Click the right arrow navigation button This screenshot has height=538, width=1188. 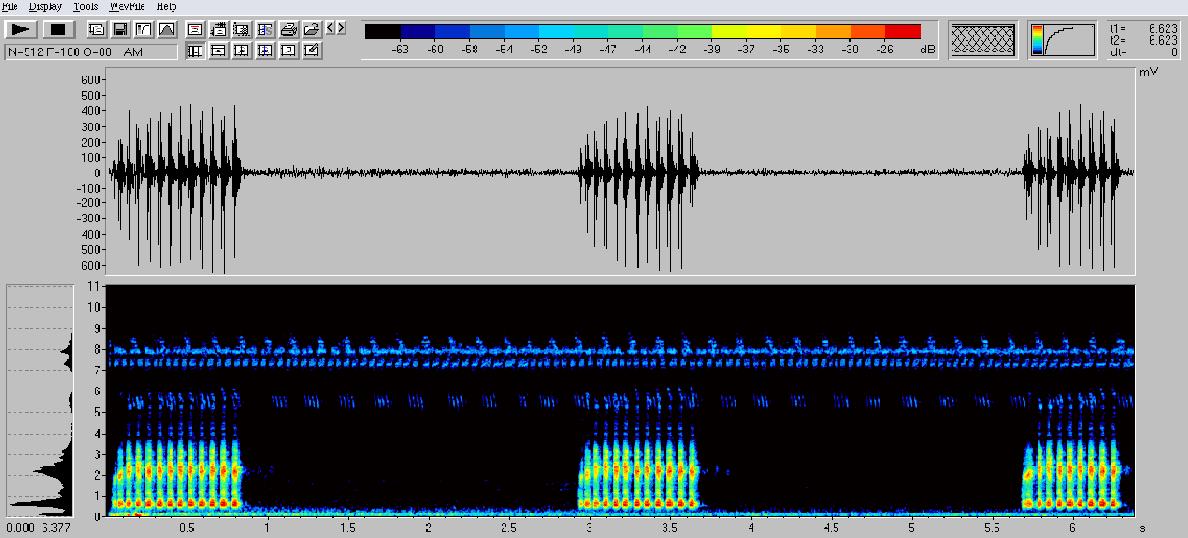point(341,28)
